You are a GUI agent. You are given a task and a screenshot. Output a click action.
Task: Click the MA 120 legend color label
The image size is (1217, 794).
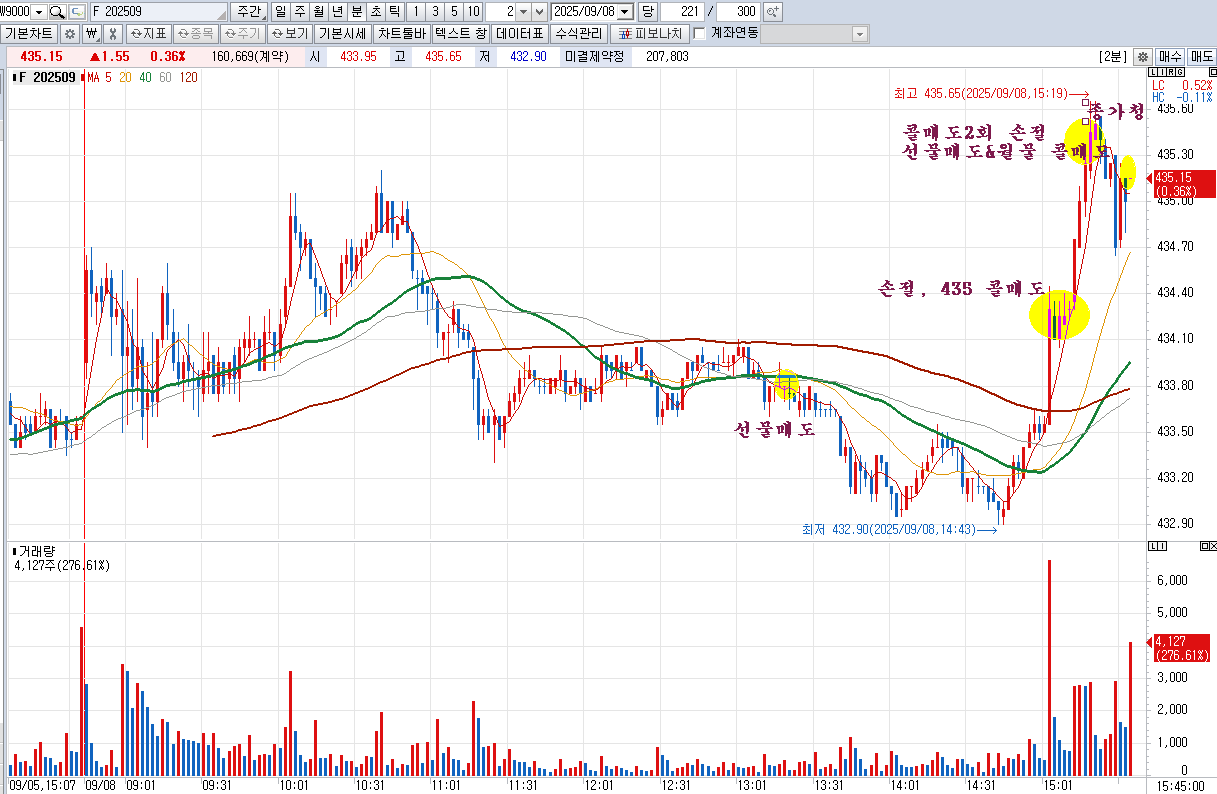tap(188, 77)
